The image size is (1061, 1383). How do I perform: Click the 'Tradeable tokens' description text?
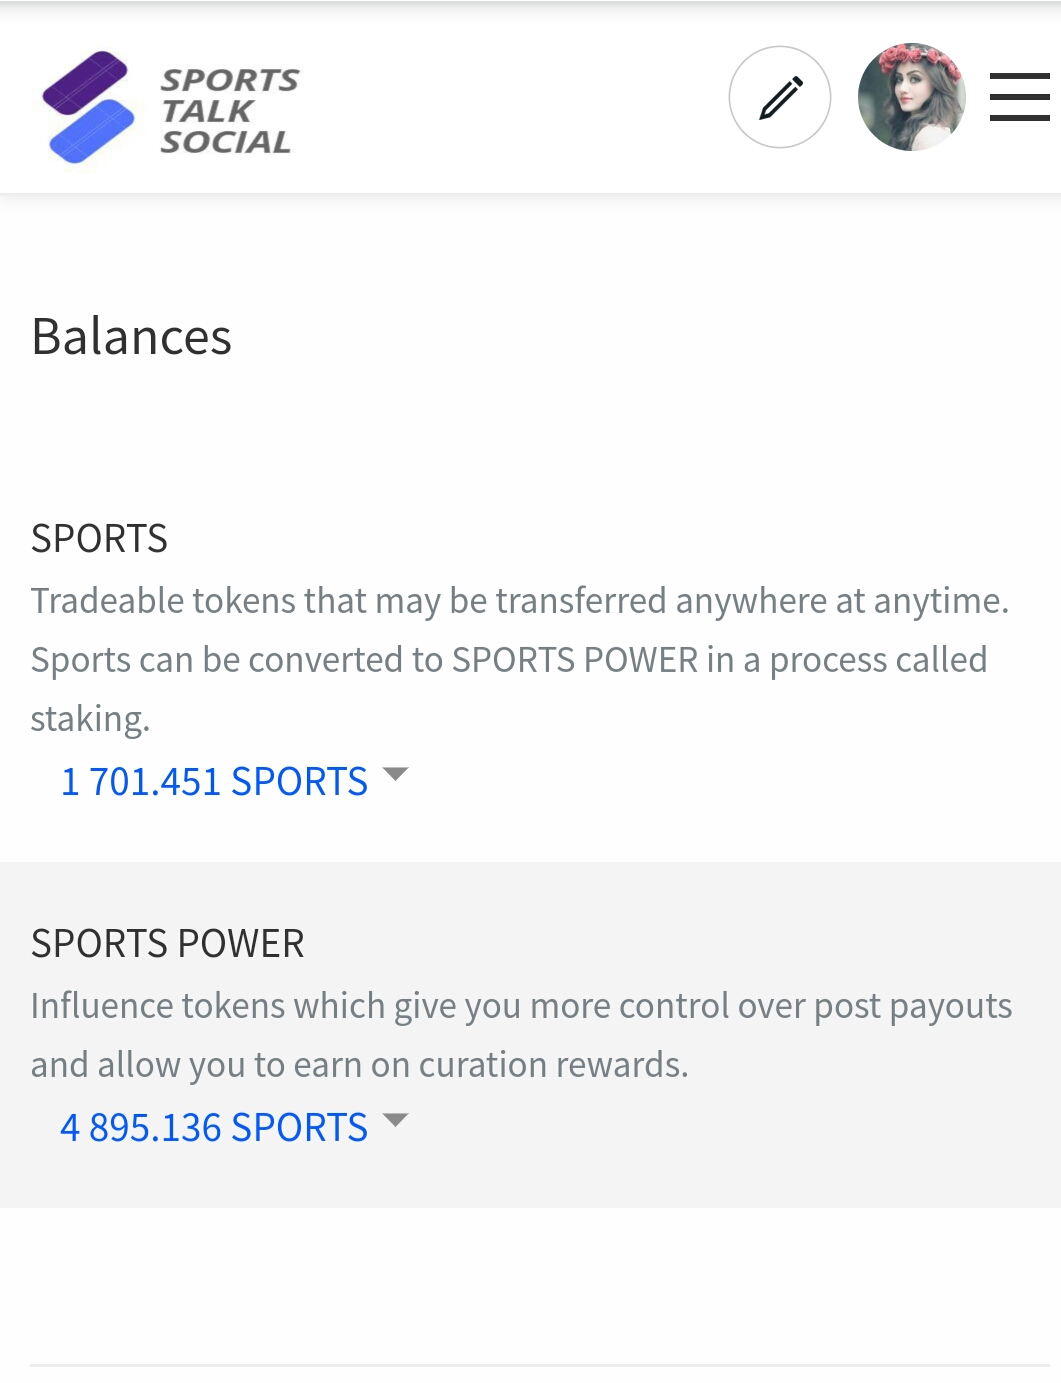[519, 600]
